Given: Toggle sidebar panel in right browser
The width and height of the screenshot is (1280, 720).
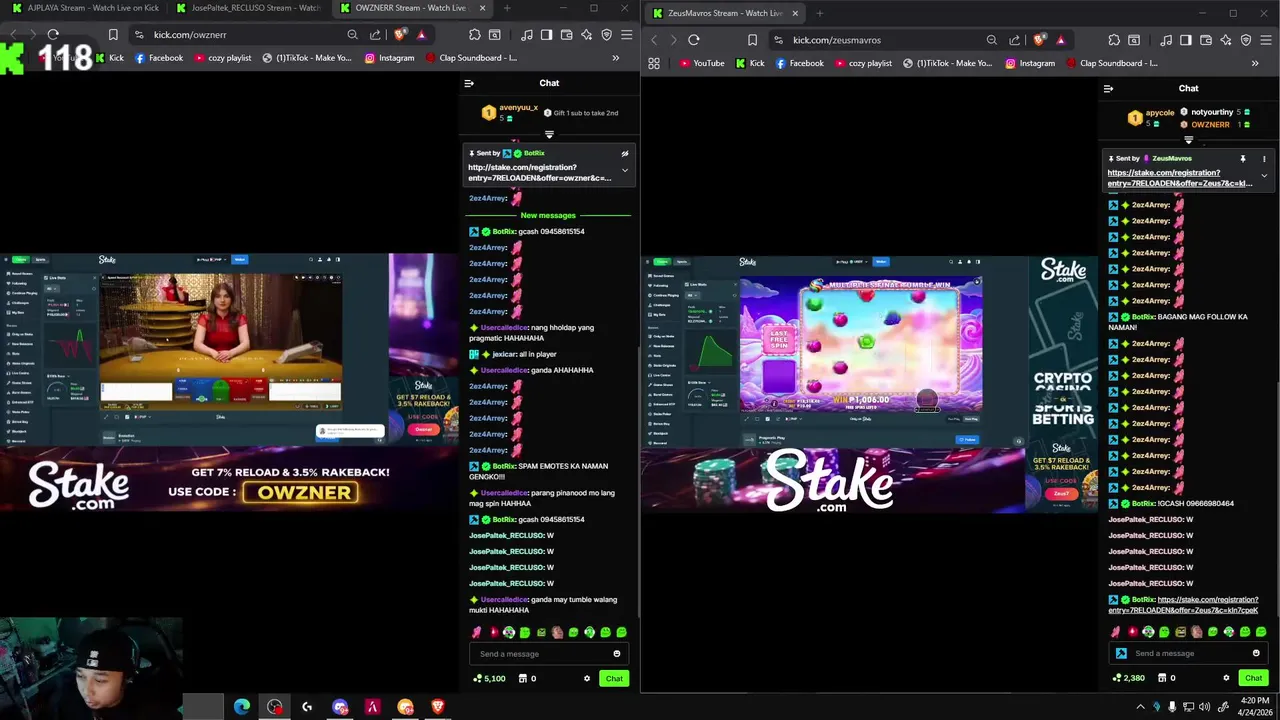Looking at the screenshot, I should (1186, 40).
